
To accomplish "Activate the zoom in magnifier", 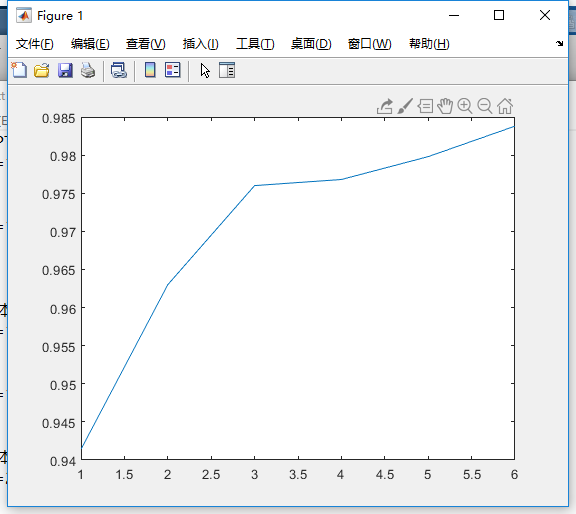I will (x=465, y=106).
